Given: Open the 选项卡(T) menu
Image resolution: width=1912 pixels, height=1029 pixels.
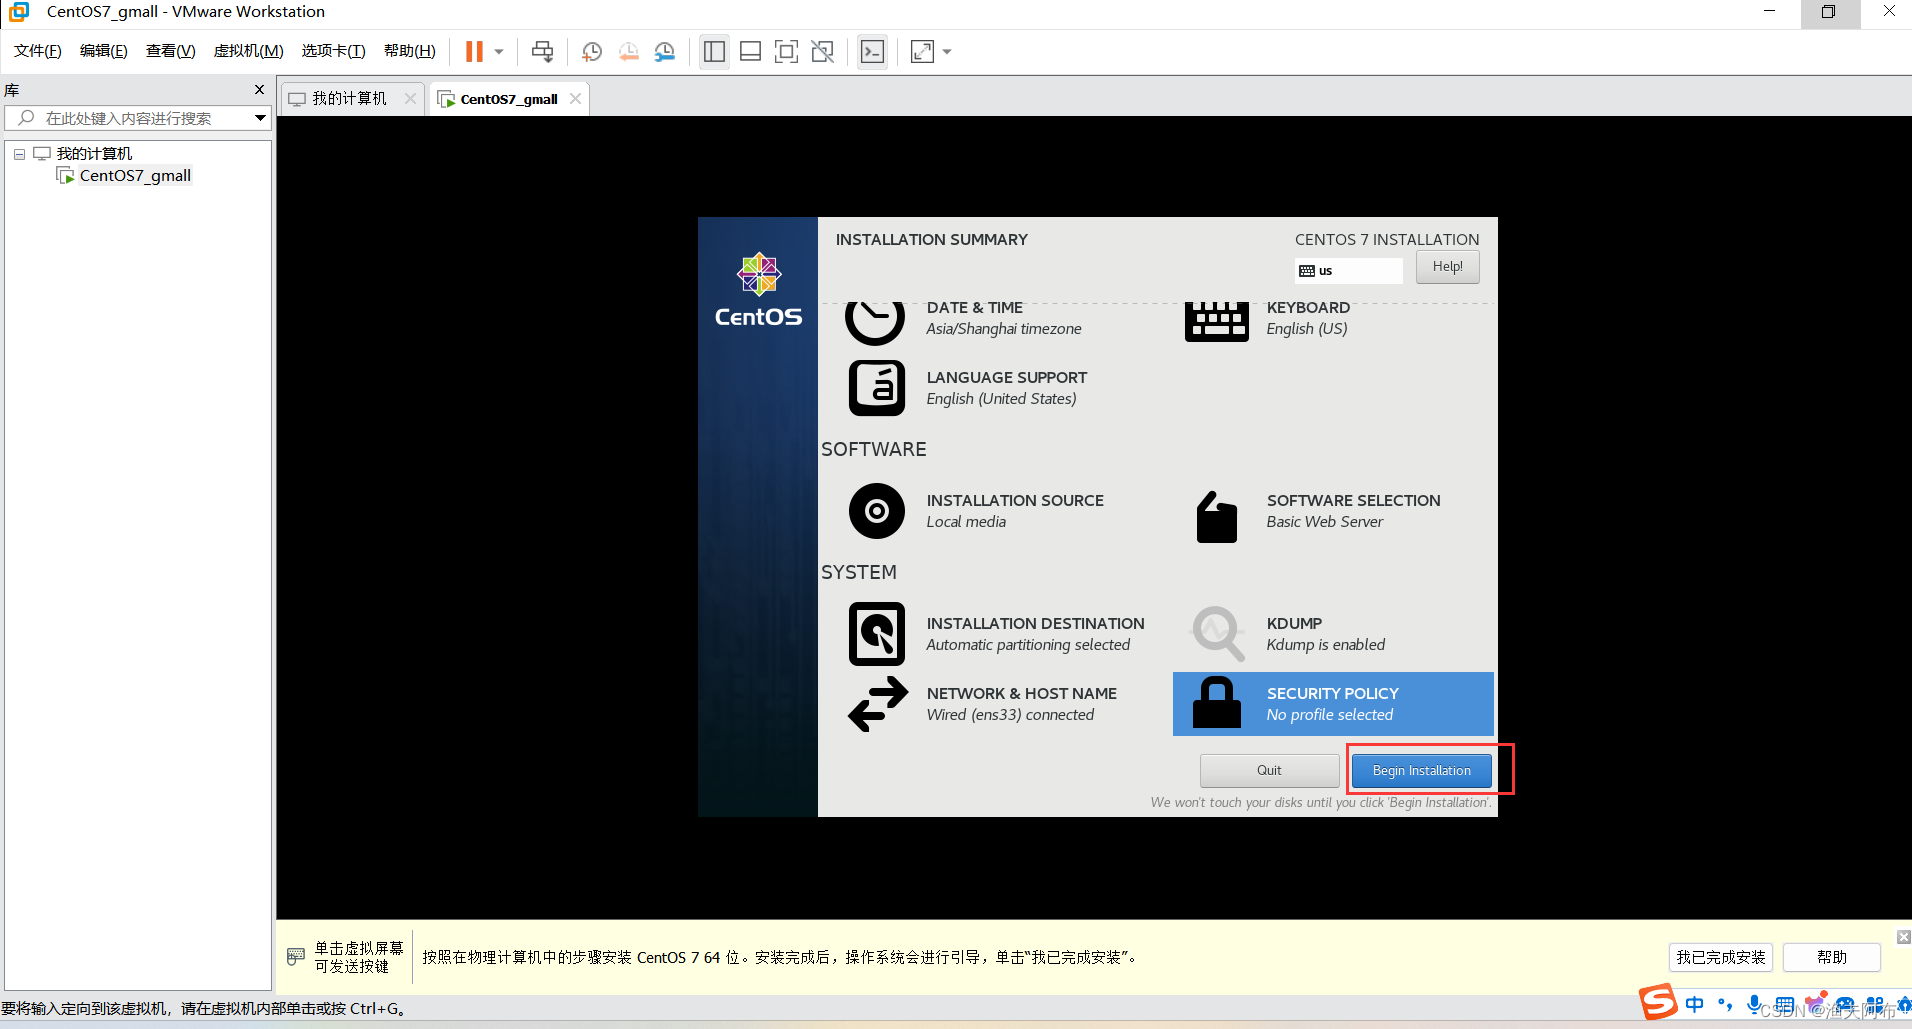Looking at the screenshot, I should pos(334,51).
